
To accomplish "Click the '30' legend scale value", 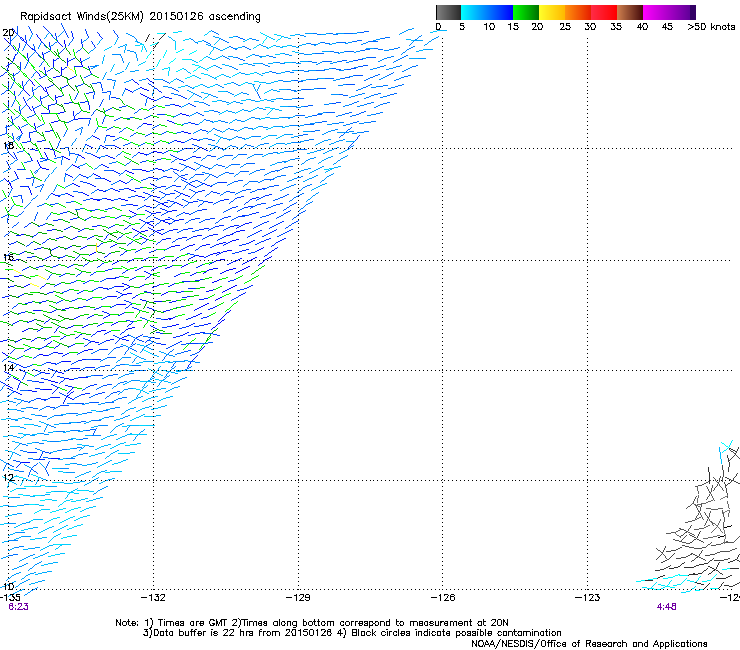I will pyautogui.click(x=590, y=27).
